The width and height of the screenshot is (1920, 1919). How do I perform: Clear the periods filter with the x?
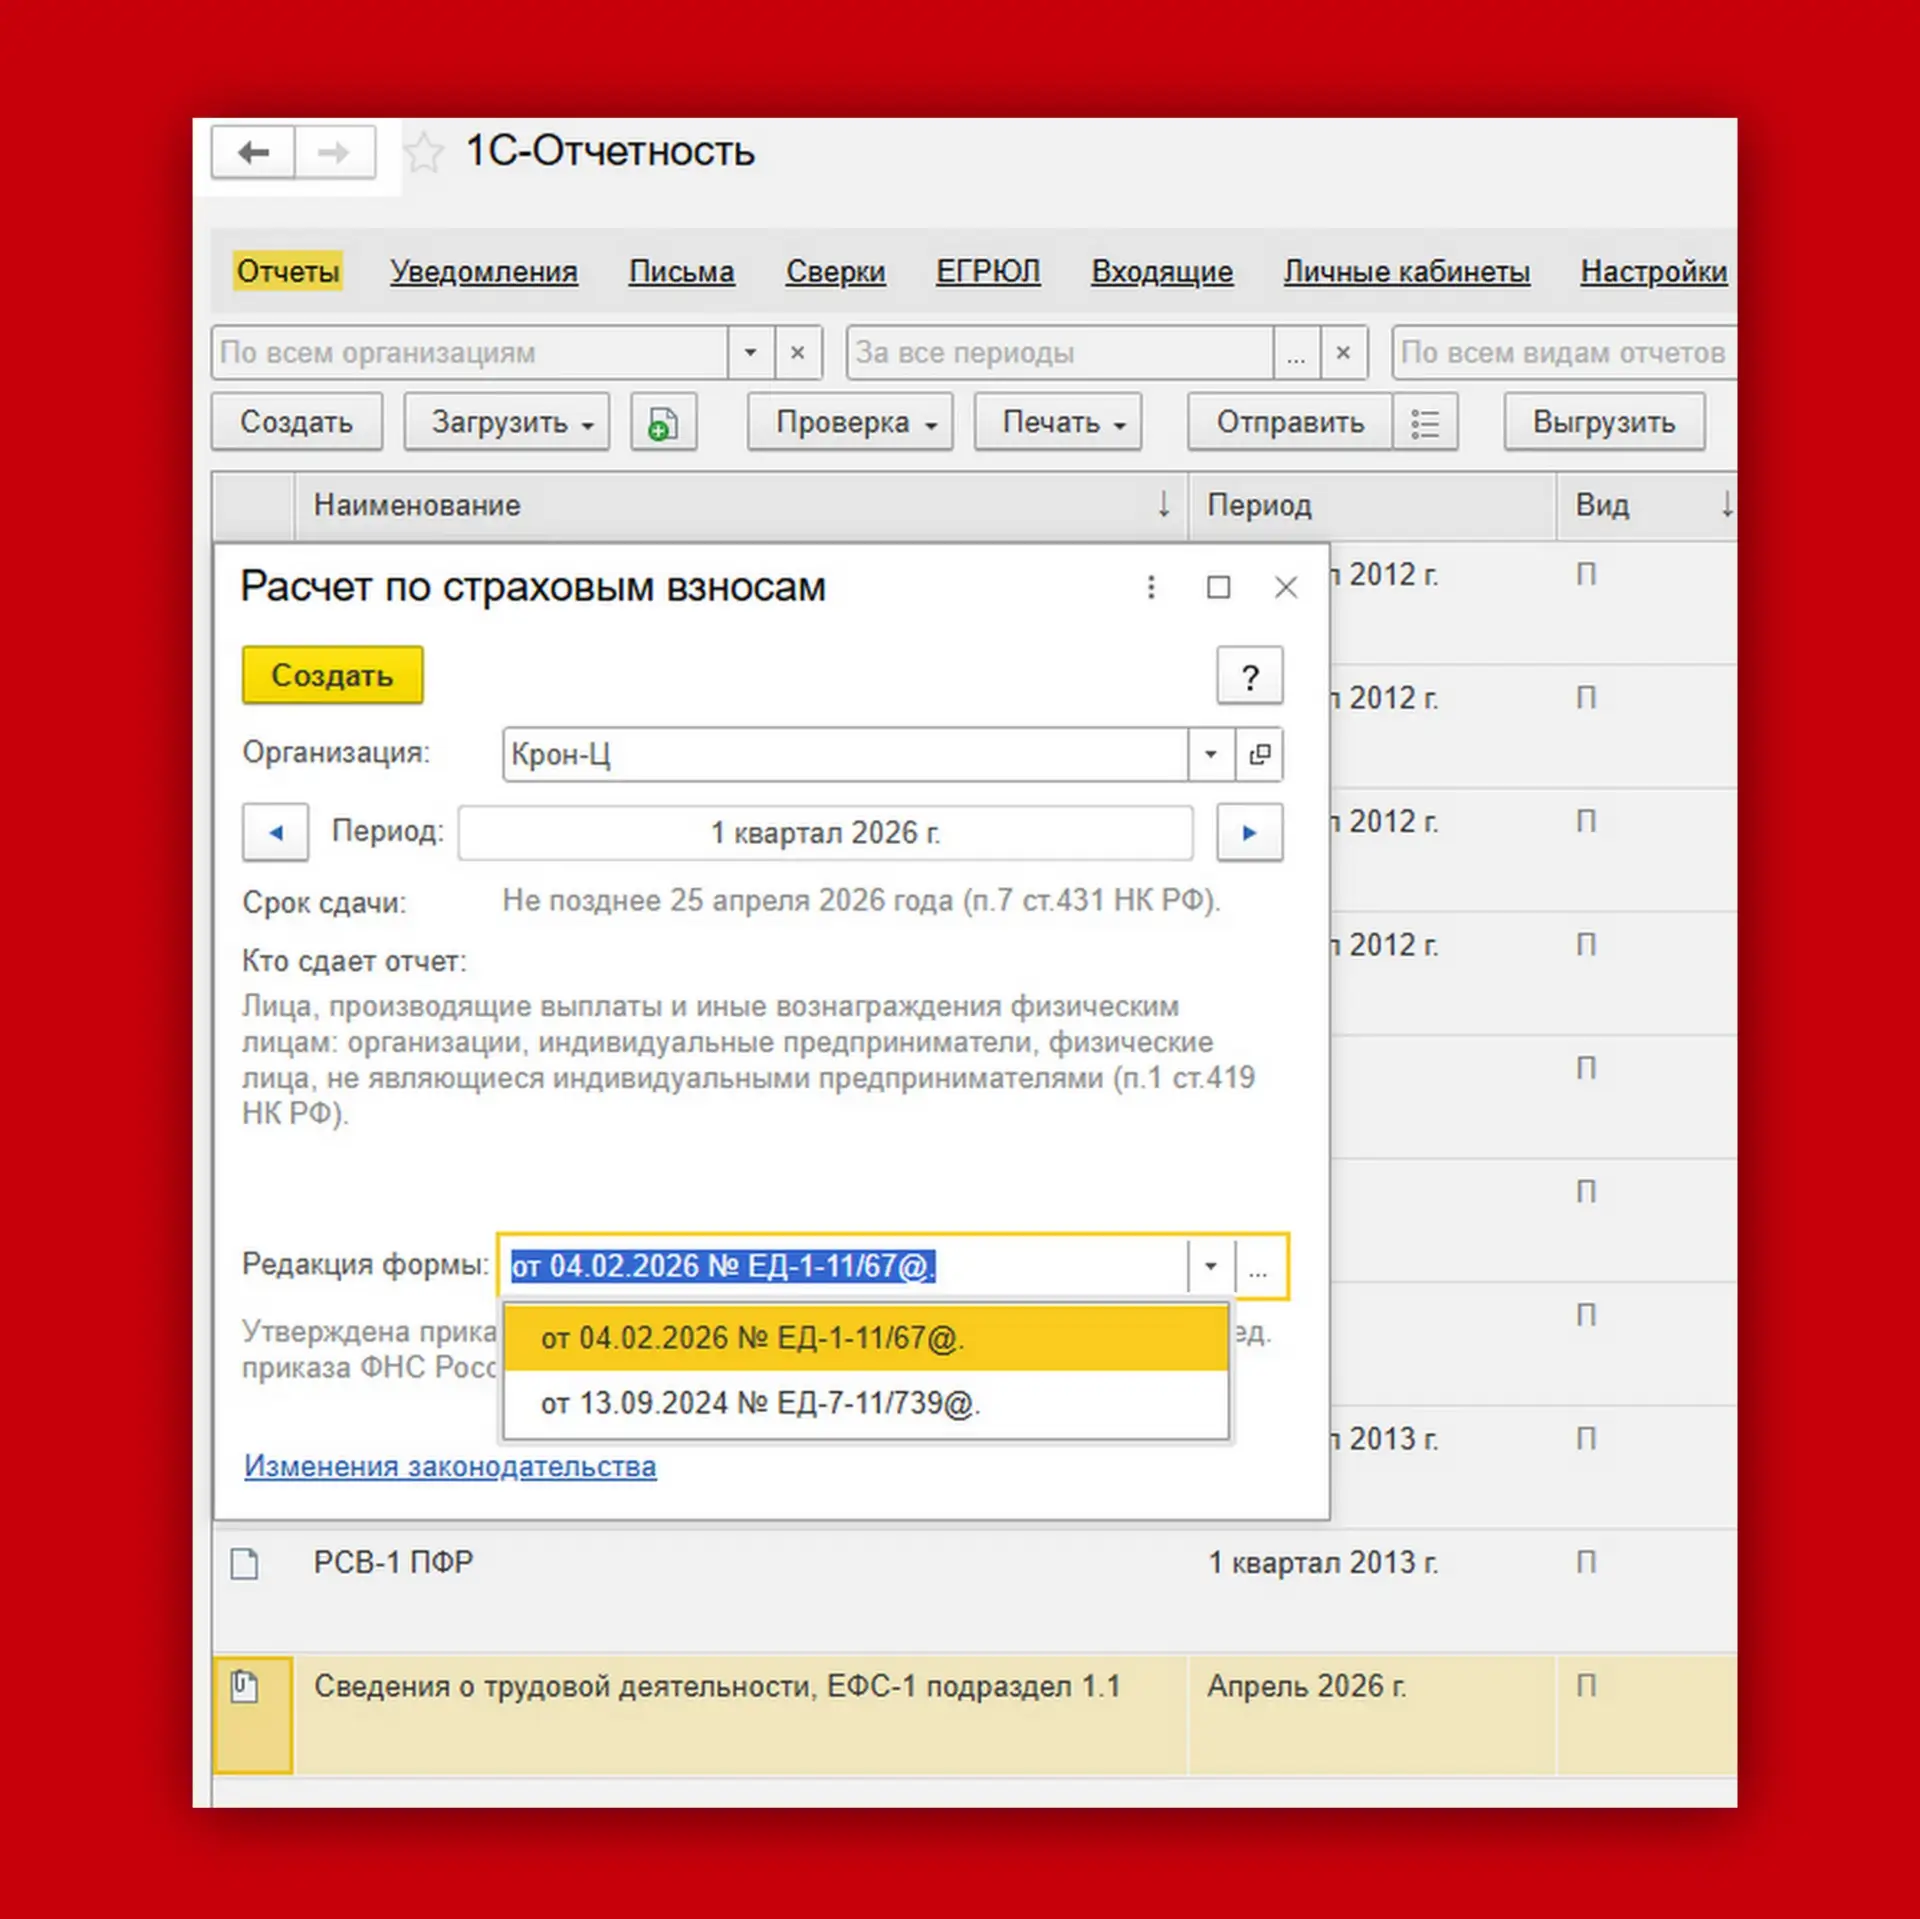(1344, 353)
